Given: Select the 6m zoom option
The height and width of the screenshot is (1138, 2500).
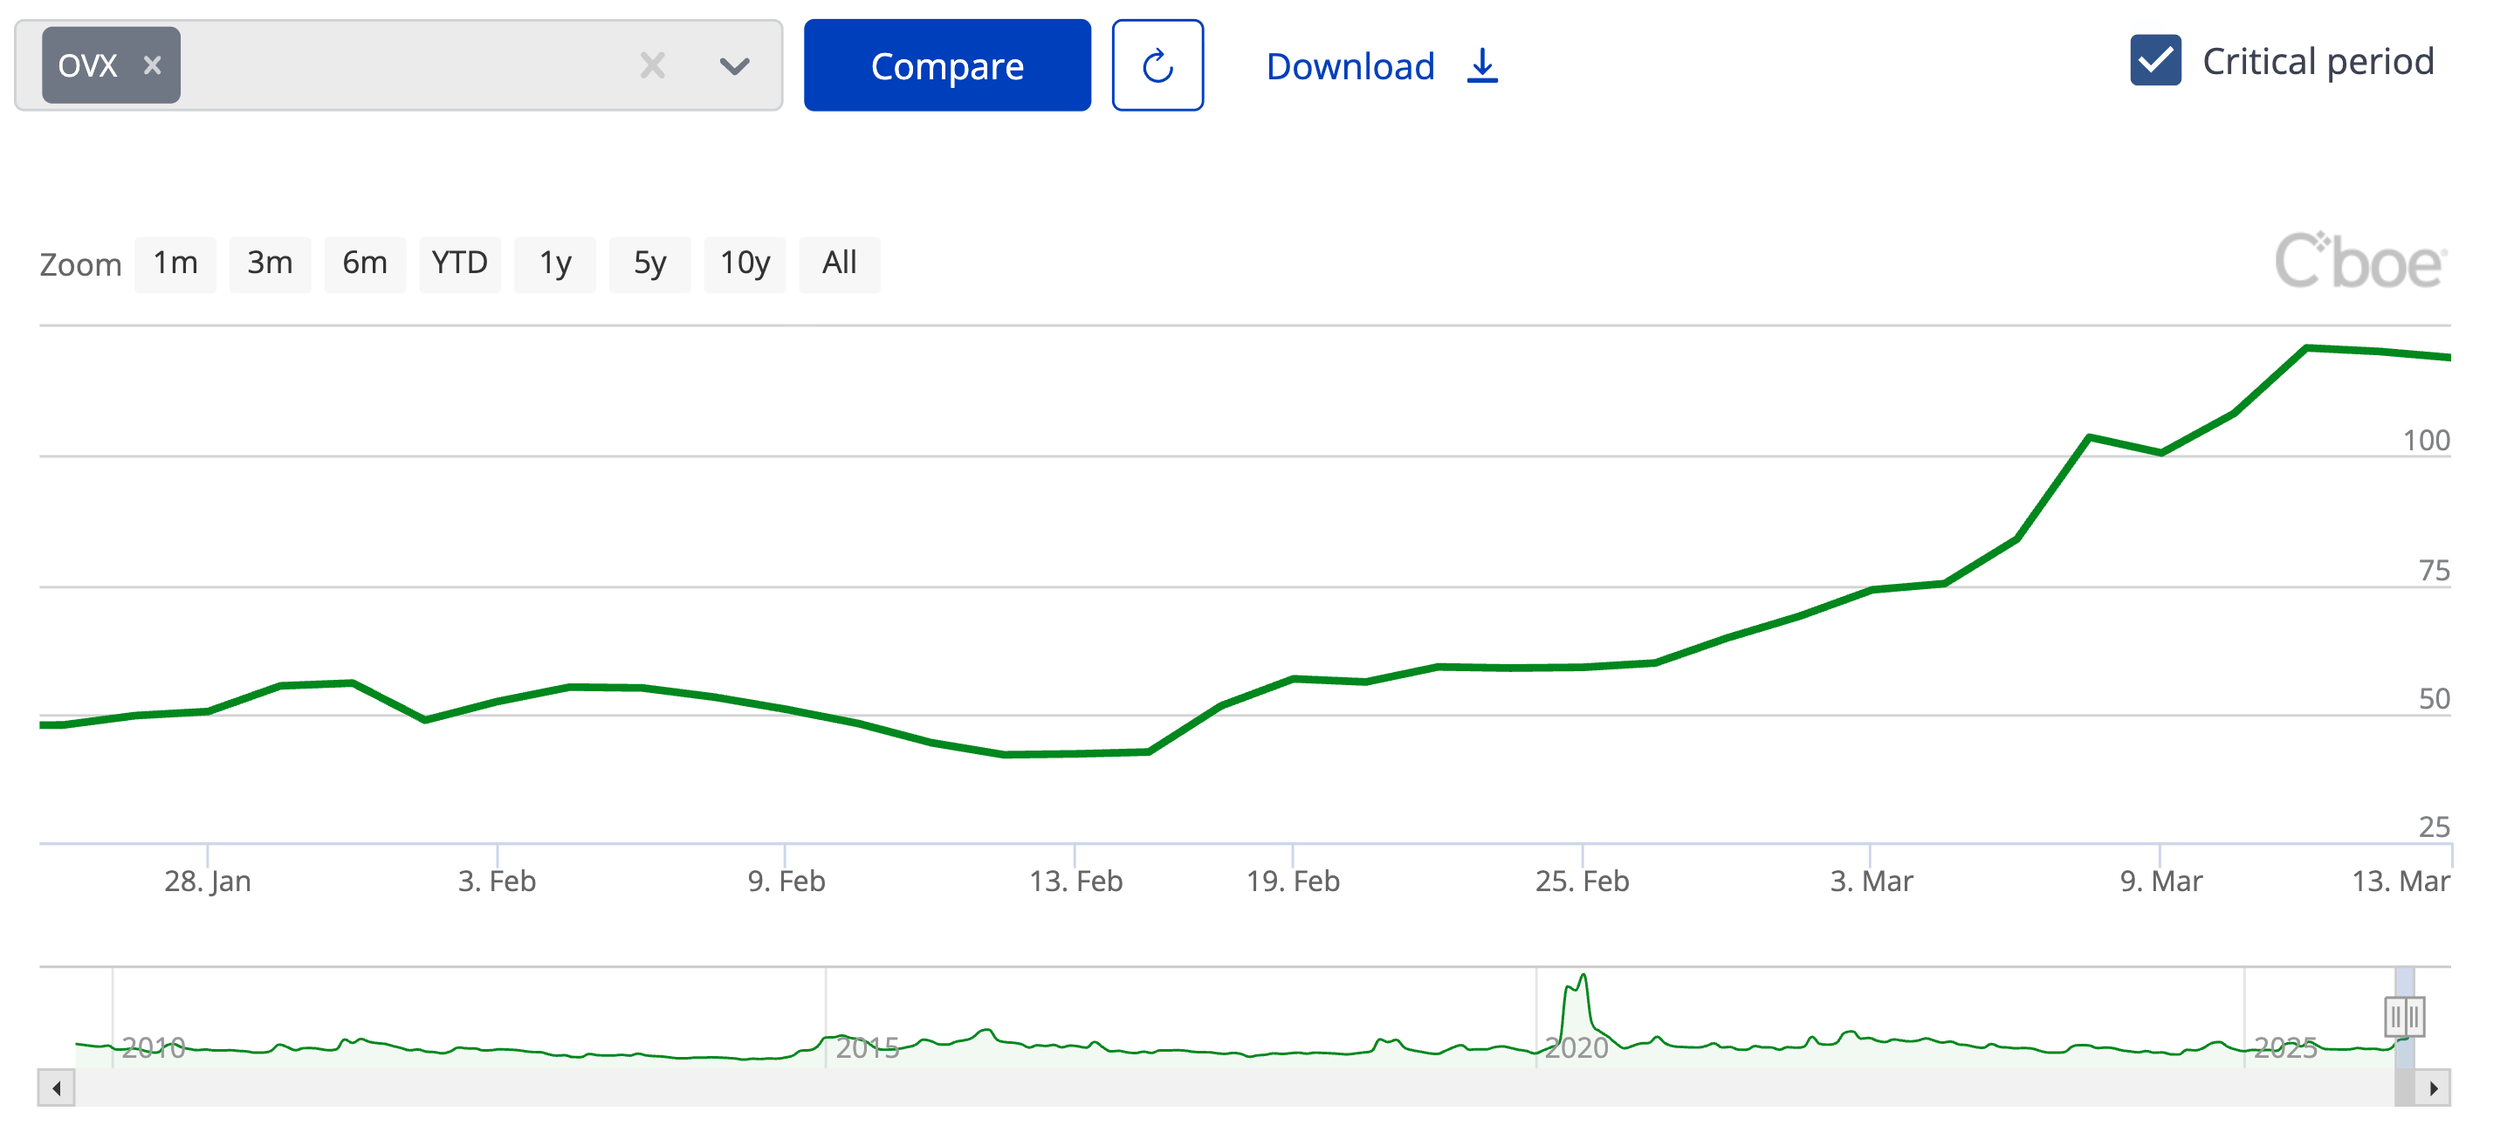Looking at the screenshot, I should [x=365, y=264].
